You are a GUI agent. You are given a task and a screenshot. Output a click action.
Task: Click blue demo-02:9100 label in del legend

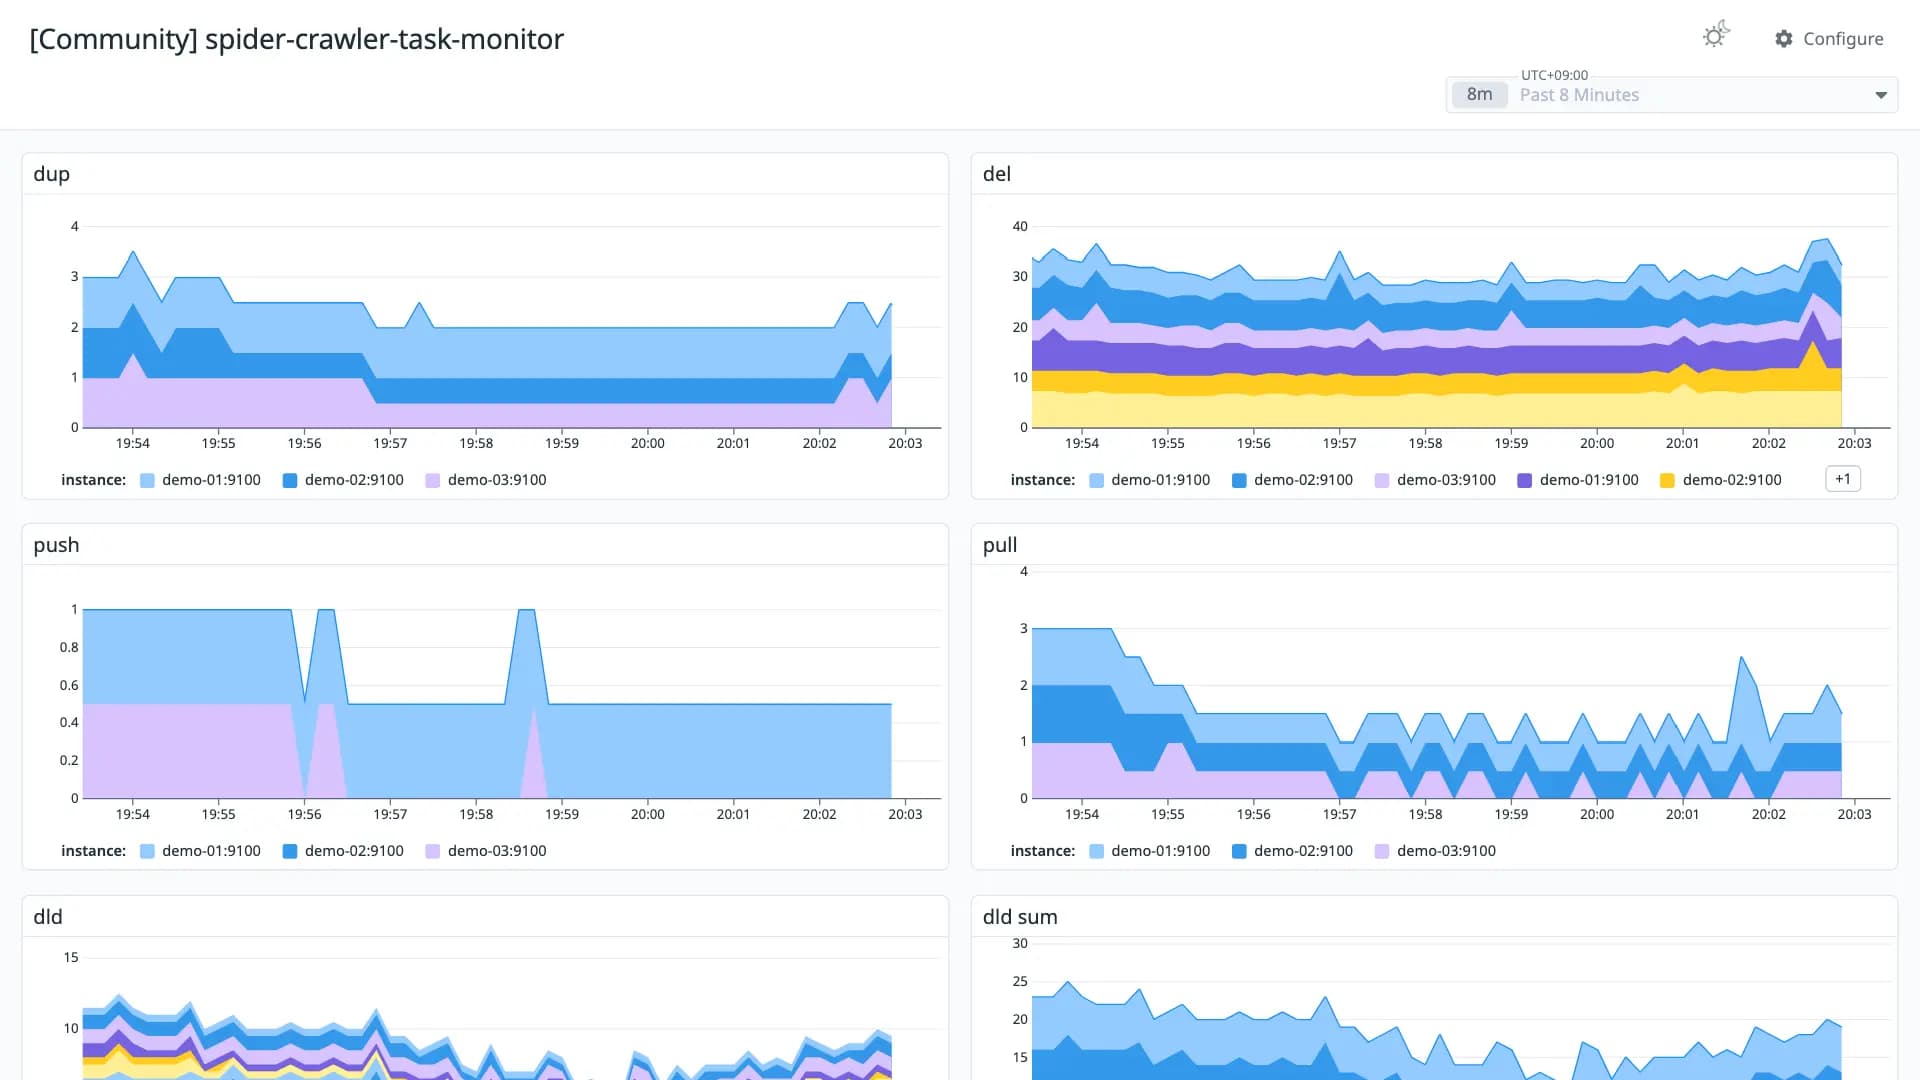pos(1303,480)
